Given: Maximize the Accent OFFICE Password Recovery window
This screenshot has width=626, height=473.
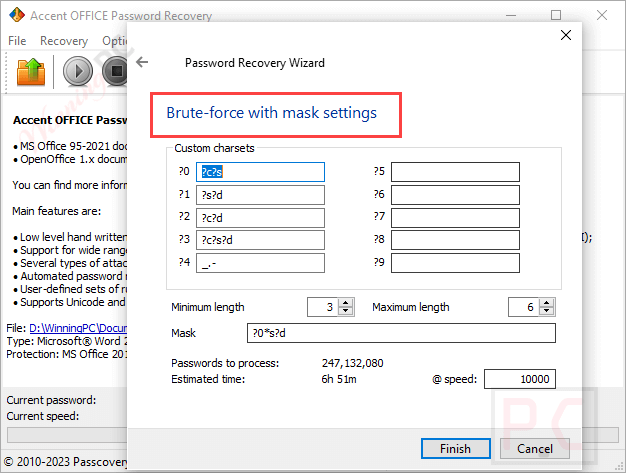Looking at the screenshot, I should 556,15.
